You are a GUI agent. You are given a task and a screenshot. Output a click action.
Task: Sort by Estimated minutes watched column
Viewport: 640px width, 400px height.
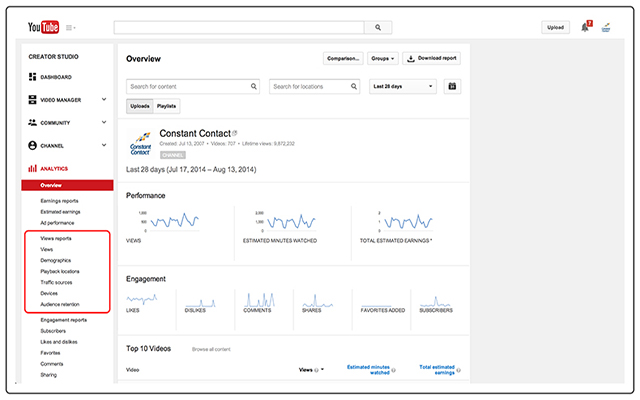click(x=369, y=371)
